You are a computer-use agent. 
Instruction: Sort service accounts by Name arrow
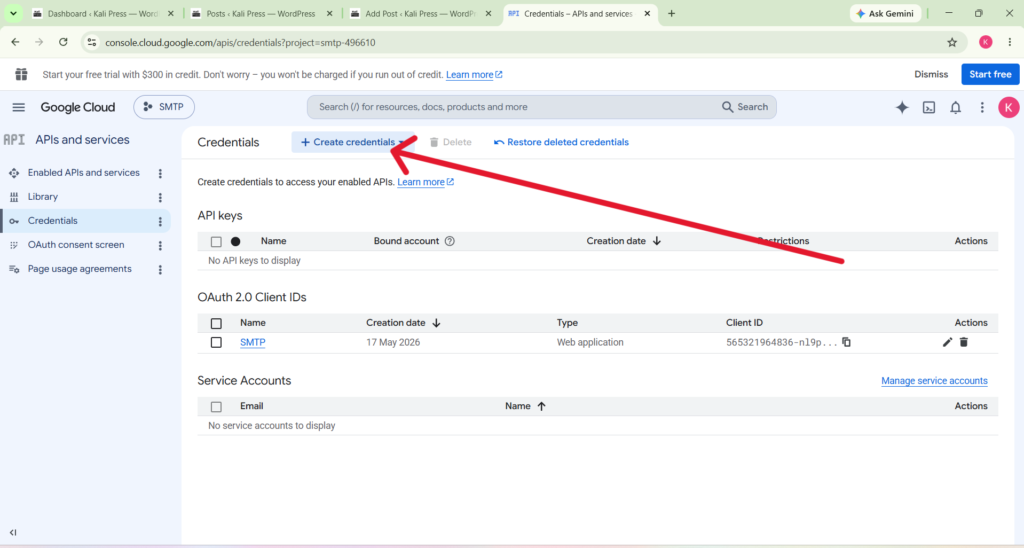point(541,406)
